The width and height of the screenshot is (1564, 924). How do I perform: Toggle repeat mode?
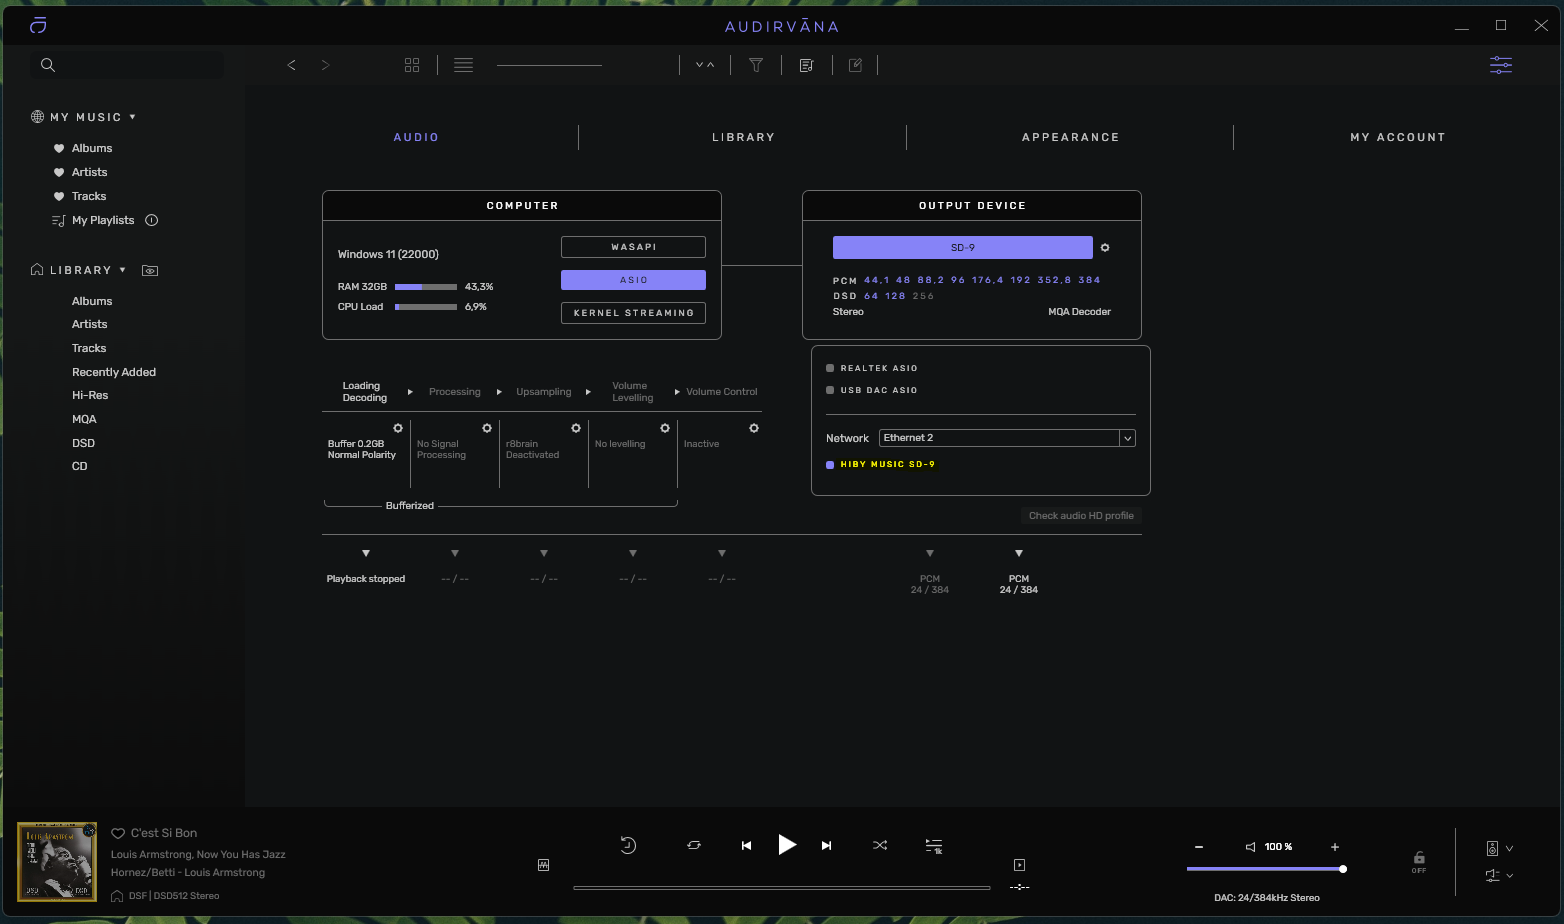pos(694,845)
